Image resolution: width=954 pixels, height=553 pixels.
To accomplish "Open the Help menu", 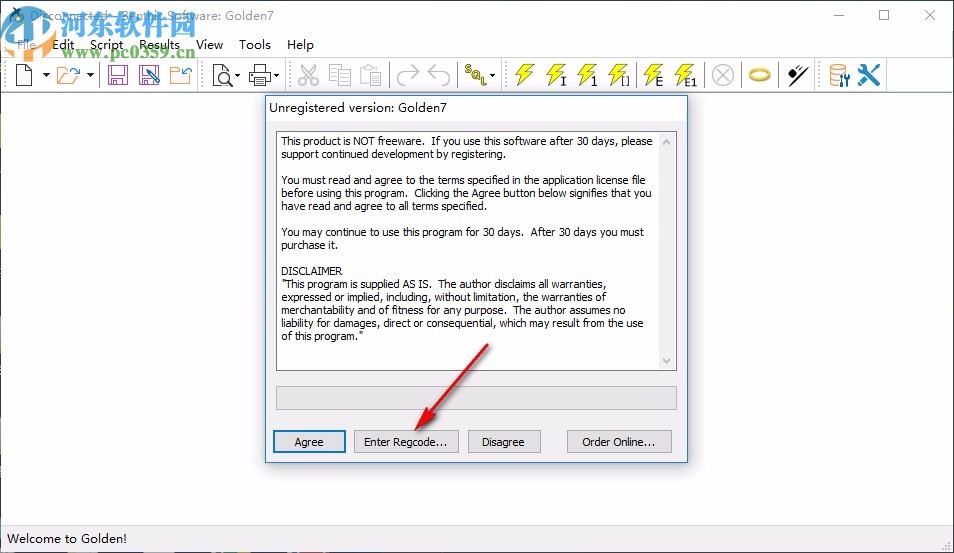I will click(300, 44).
